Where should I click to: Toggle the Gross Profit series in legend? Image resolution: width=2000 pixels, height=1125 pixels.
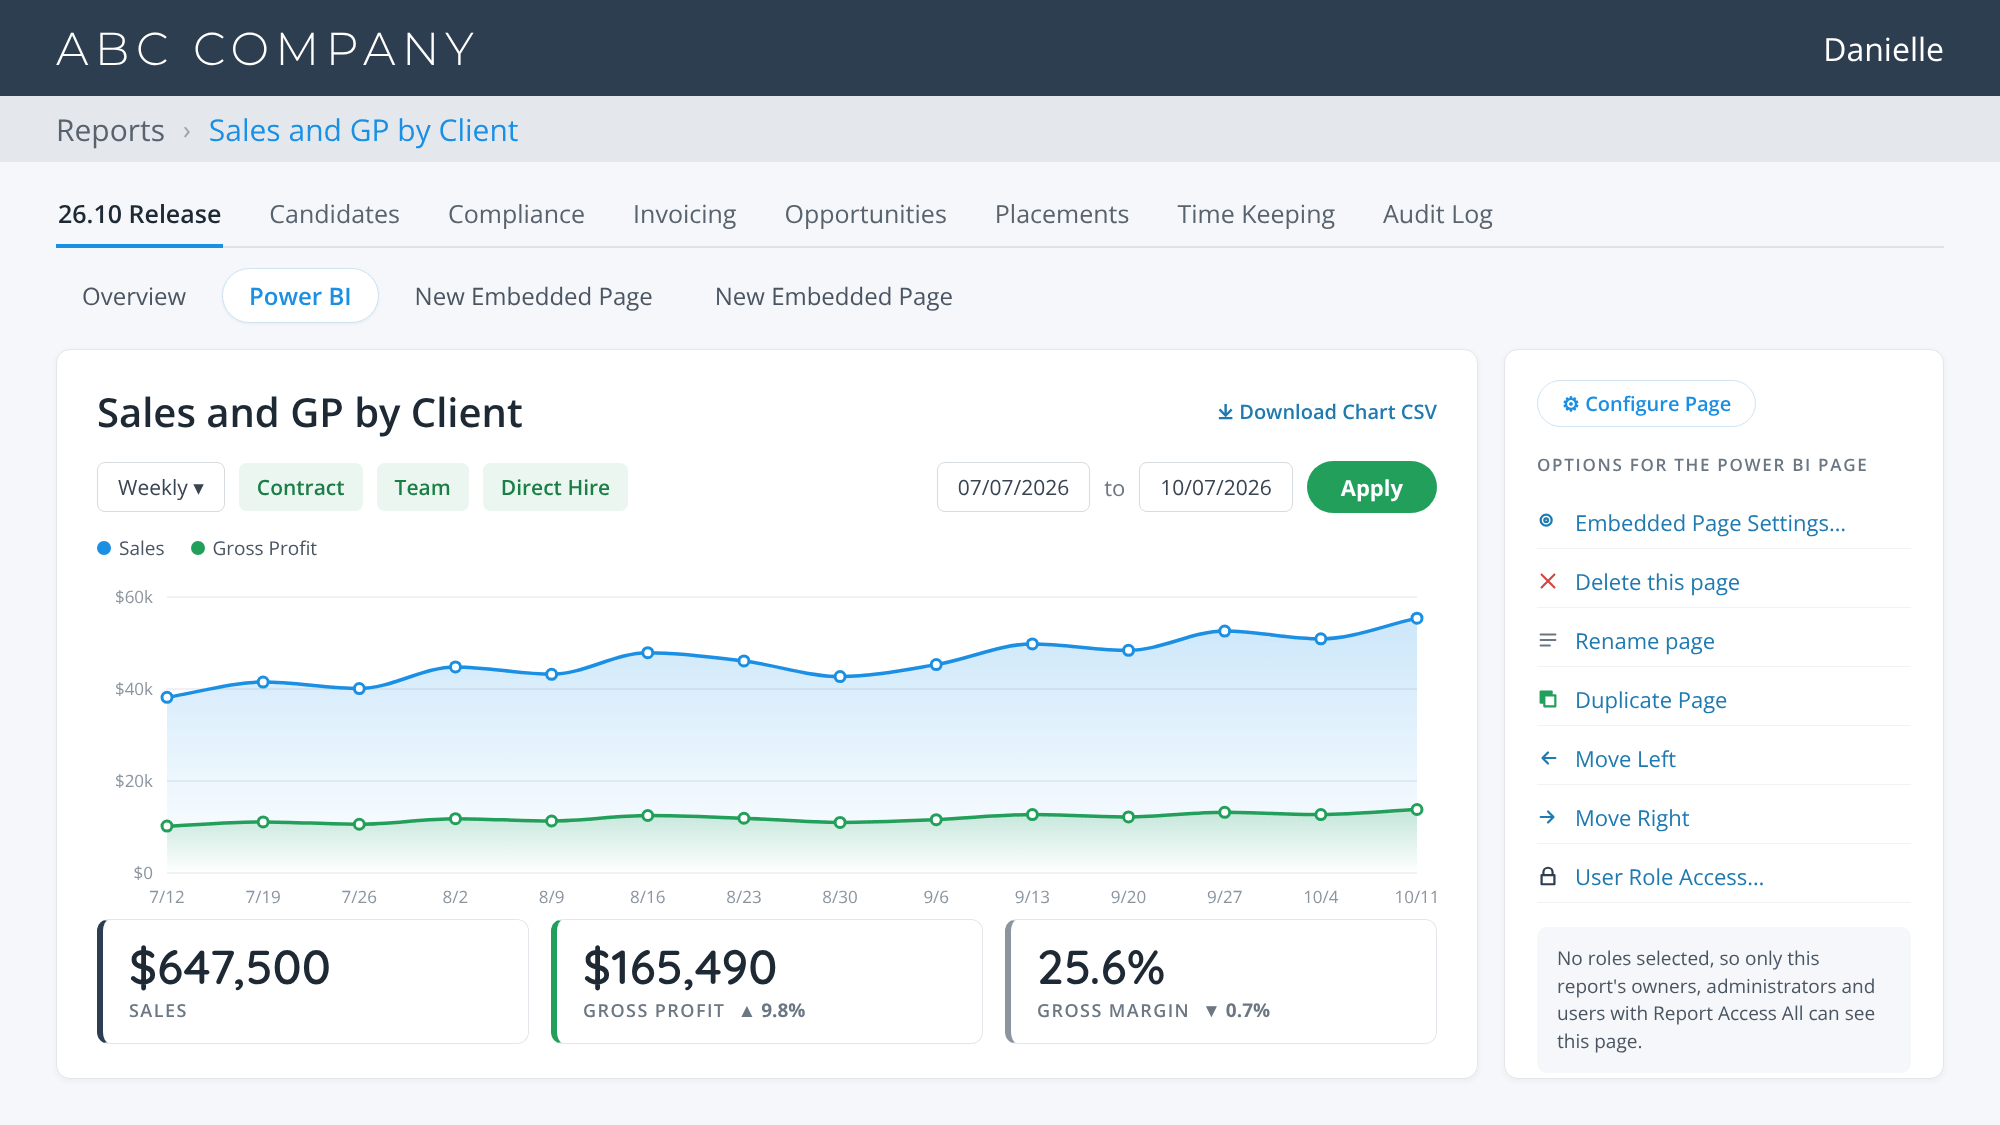pos(253,548)
